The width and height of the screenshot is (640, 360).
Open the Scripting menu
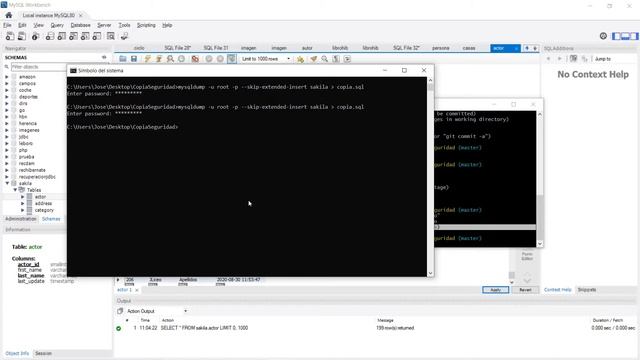pyautogui.click(x=146, y=25)
